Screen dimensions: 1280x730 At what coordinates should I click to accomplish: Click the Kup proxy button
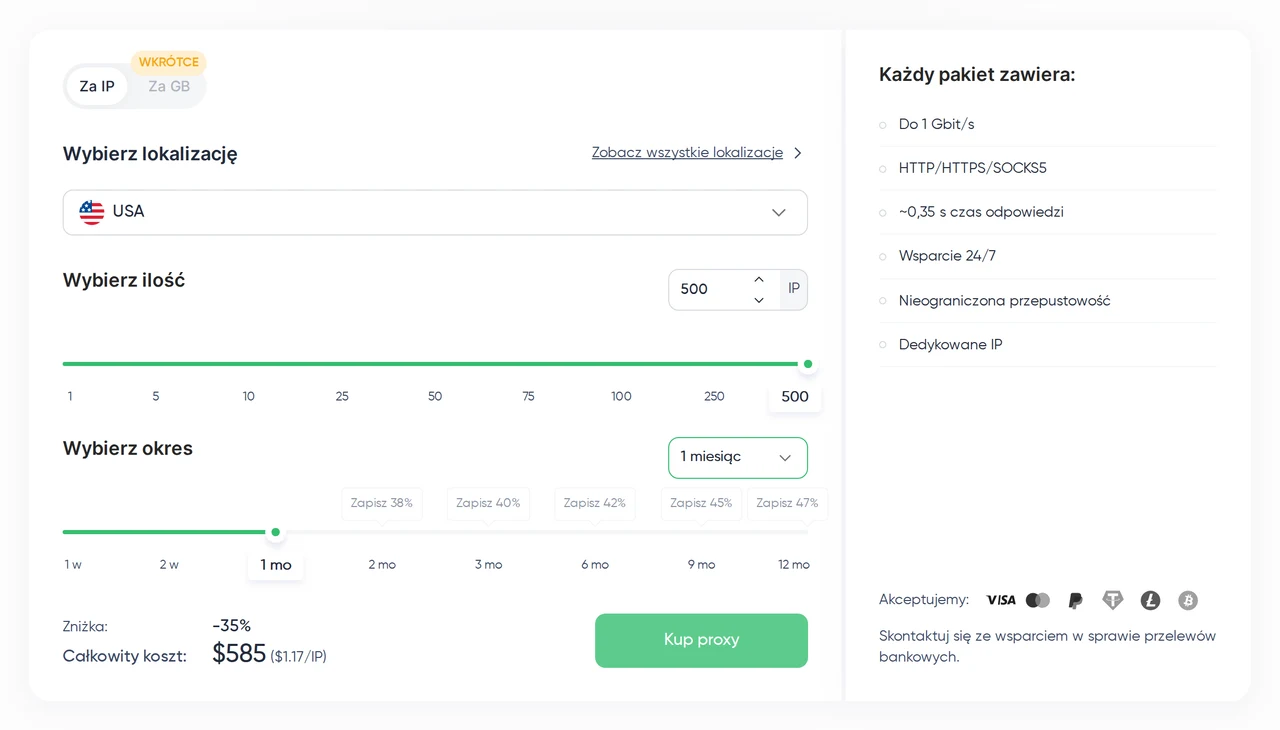(701, 640)
